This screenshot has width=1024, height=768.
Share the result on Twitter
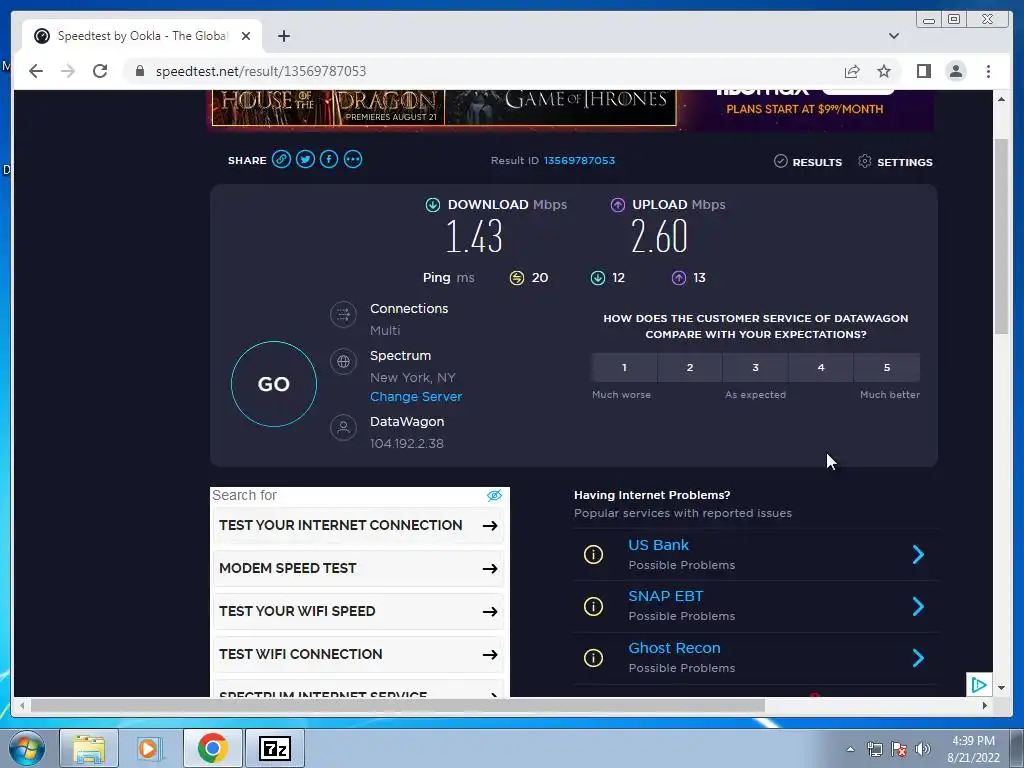tap(305, 159)
